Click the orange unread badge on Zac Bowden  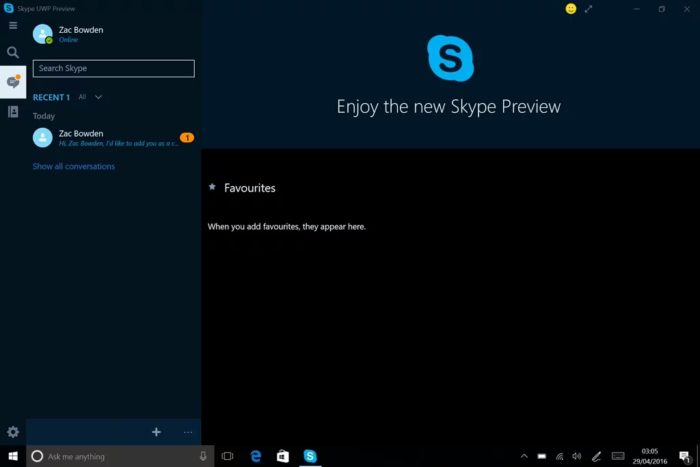187,138
